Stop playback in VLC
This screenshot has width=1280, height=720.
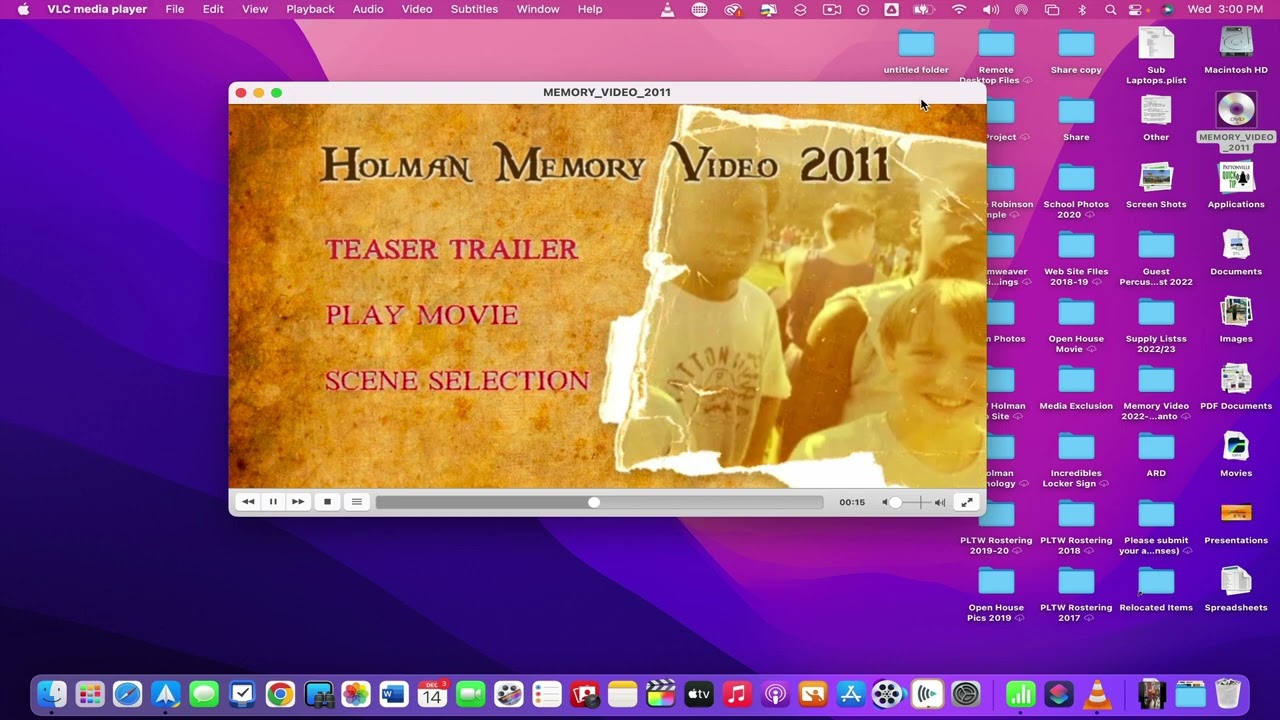point(327,502)
